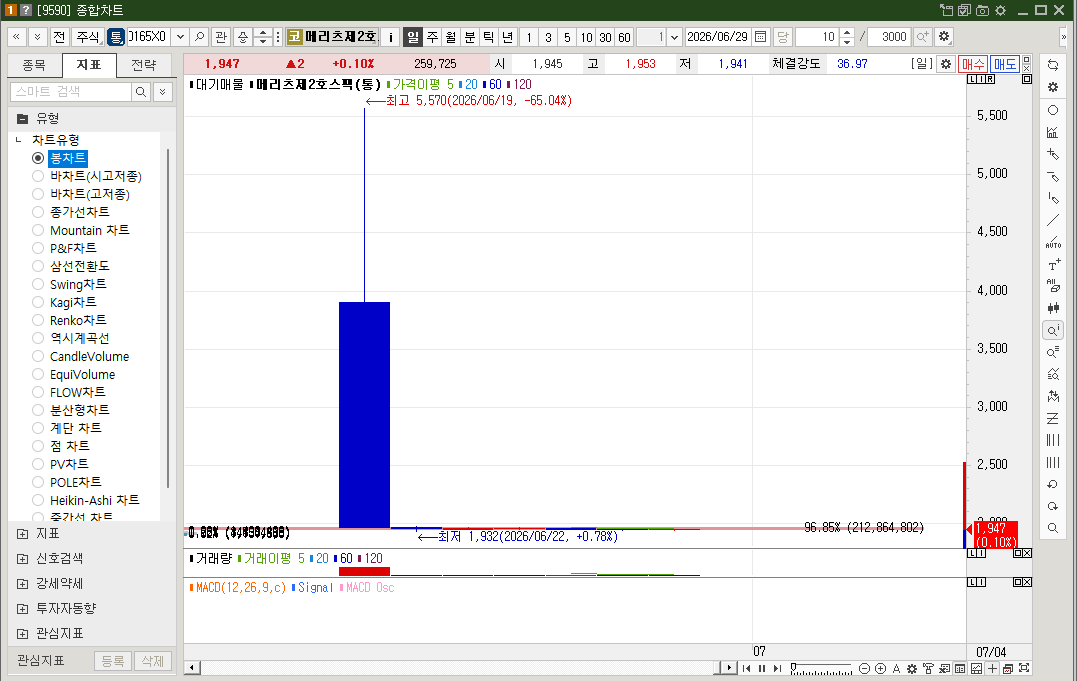The width and height of the screenshot is (1077, 681).
Task: Select the text annotation tool
Action: click(x=1053, y=265)
